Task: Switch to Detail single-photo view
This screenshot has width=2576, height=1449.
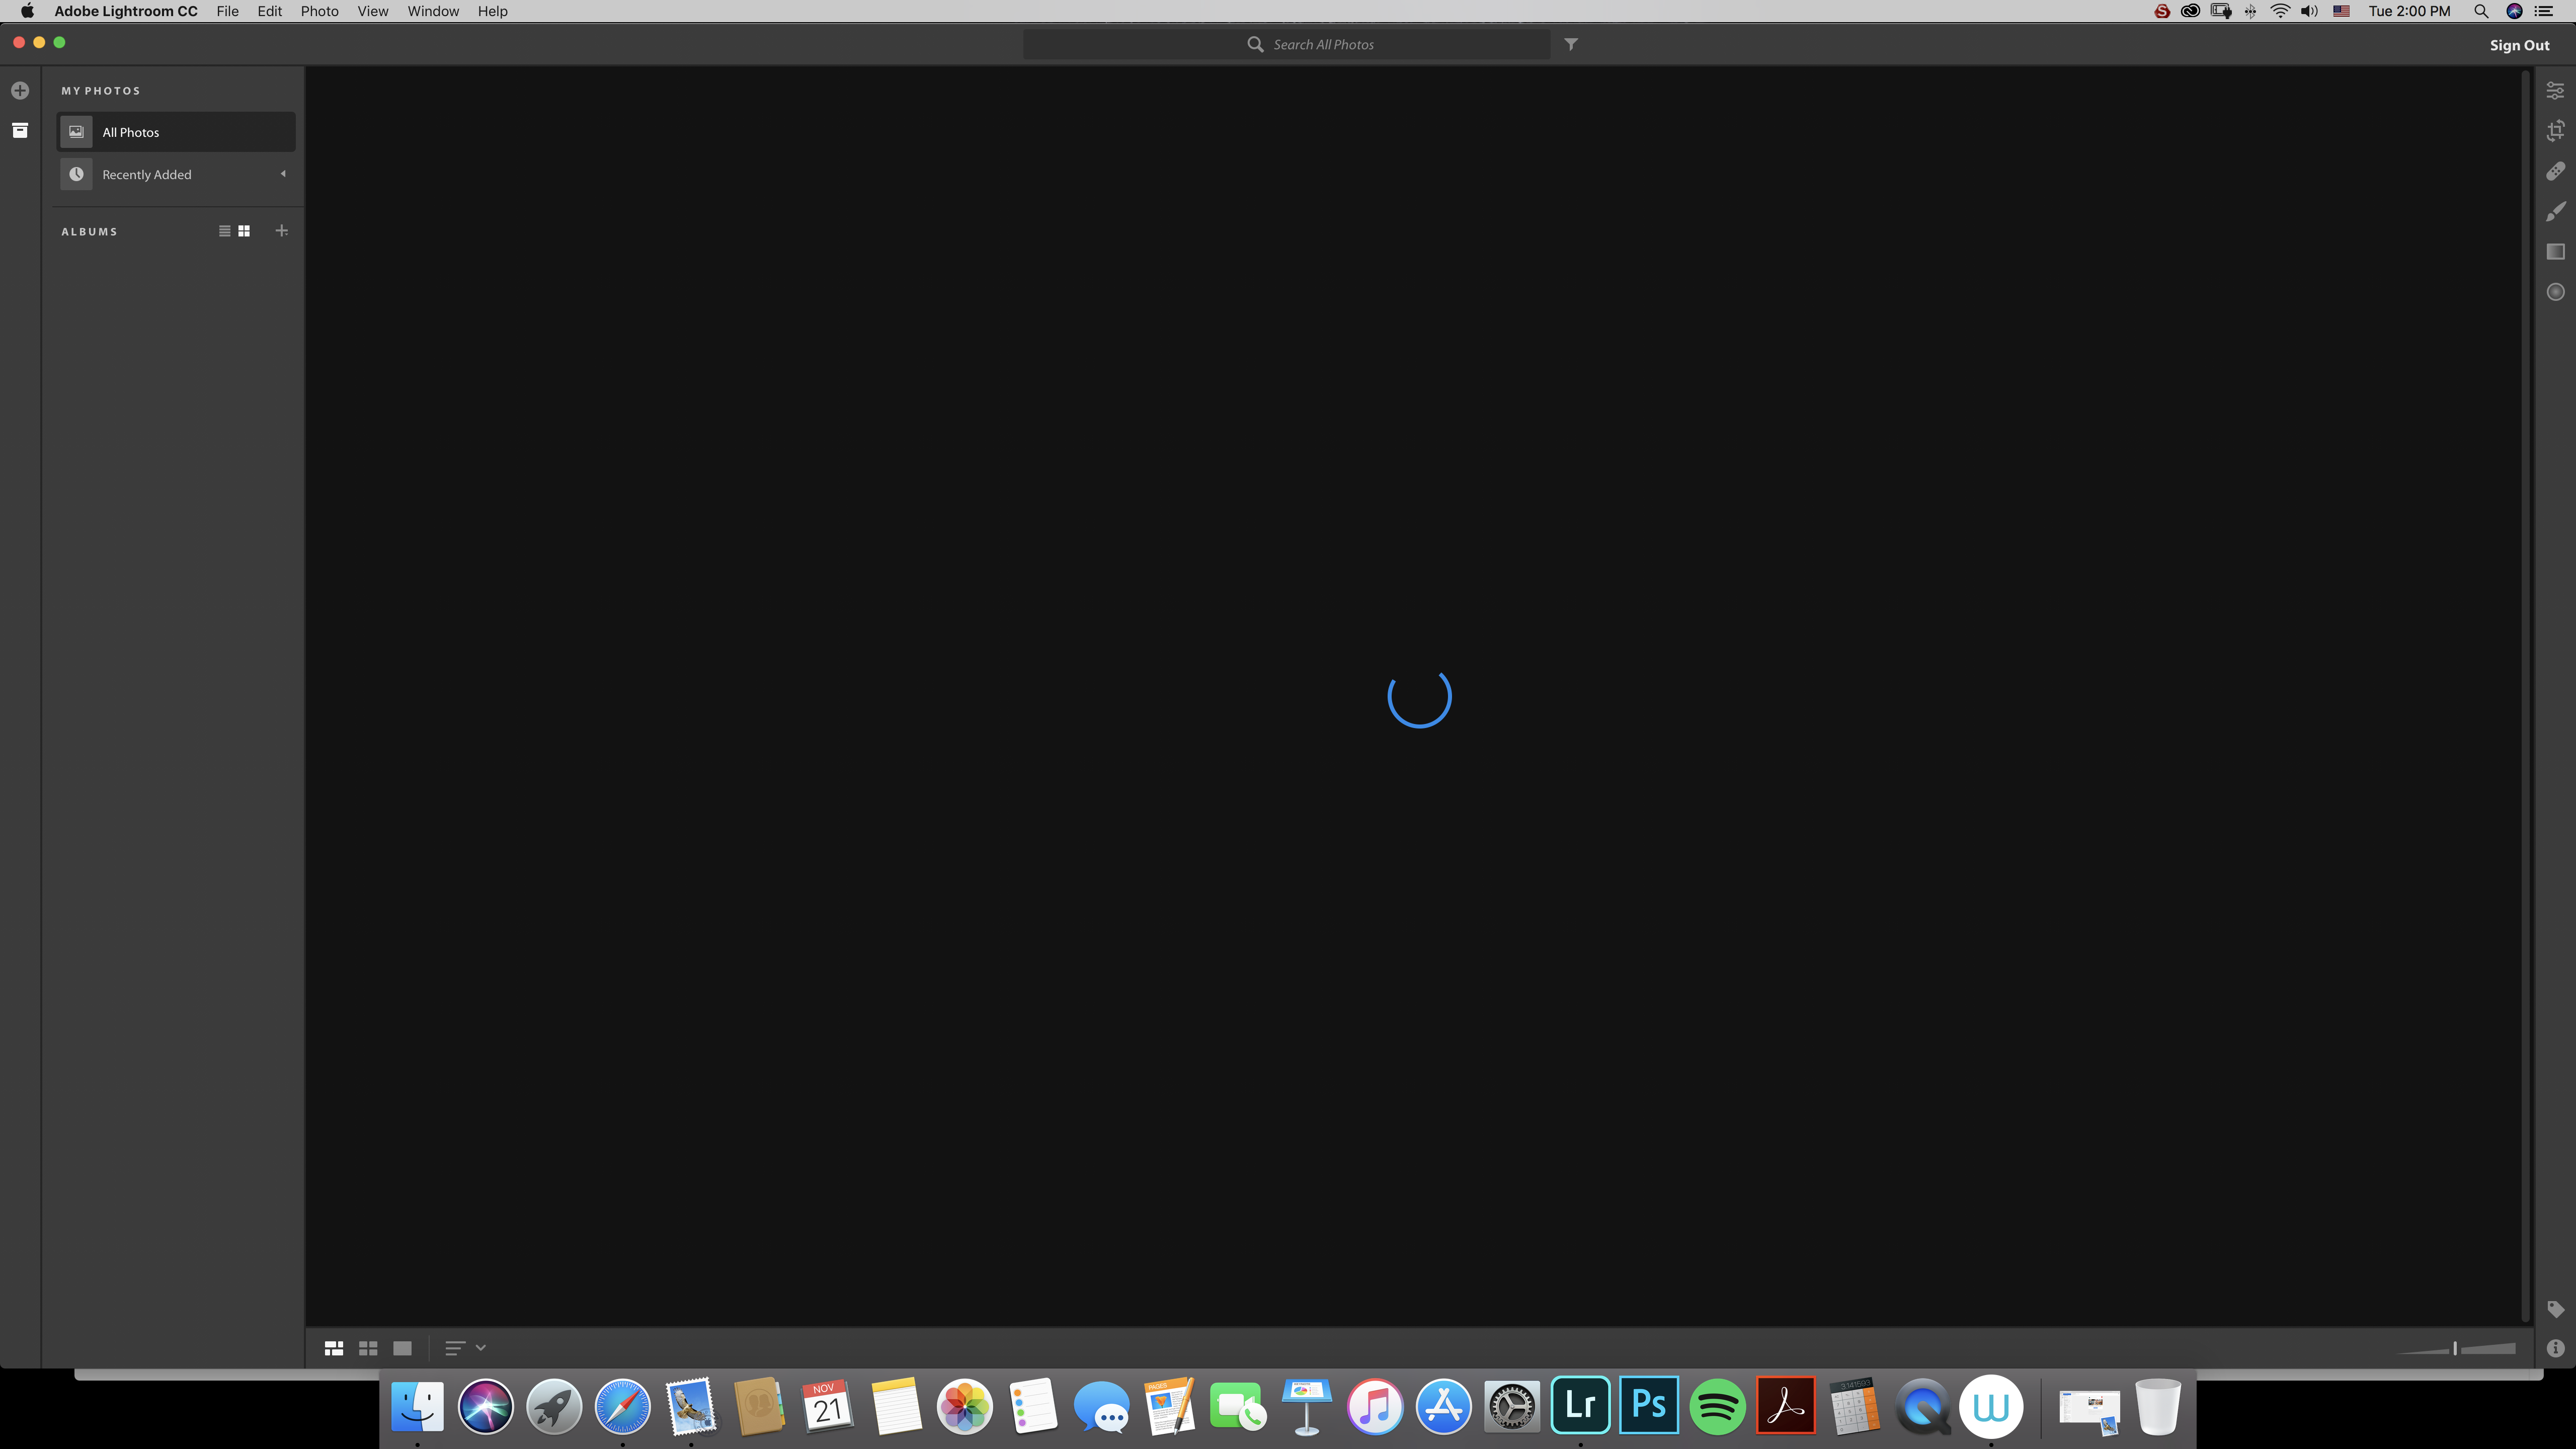Action: pyautogui.click(x=402, y=1348)
